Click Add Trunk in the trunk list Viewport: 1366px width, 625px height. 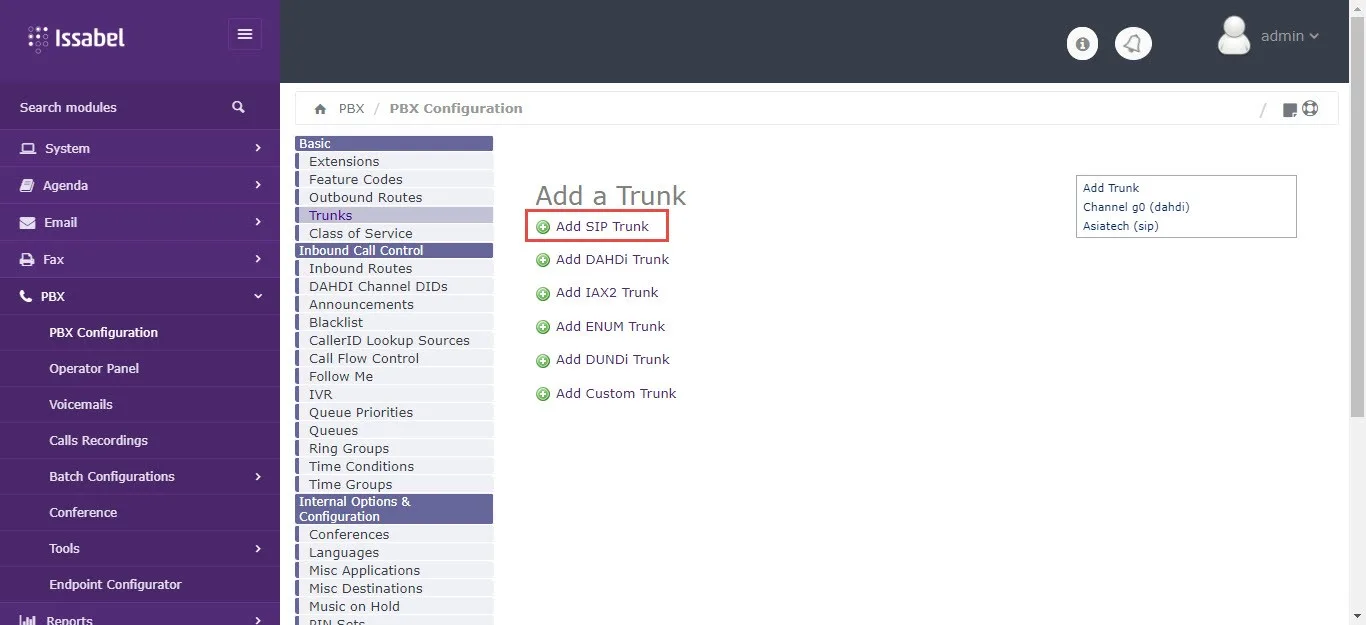(x=1111, y=188)
